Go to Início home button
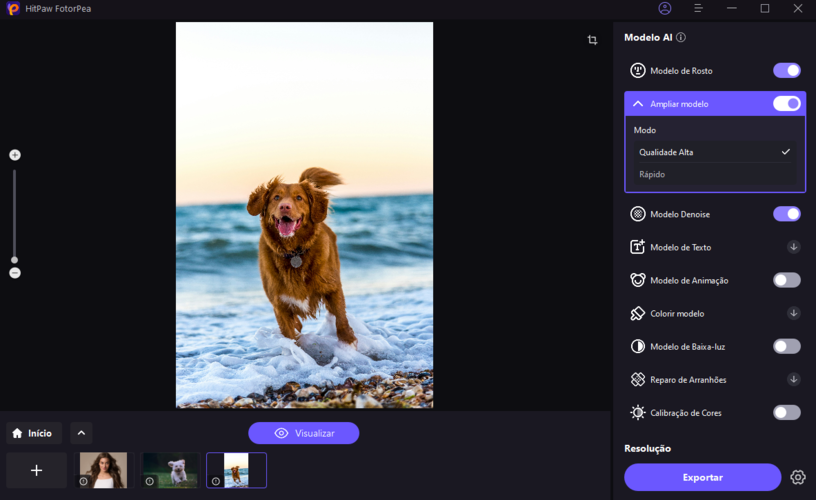816x500 pixels. [x=34, y=433]
